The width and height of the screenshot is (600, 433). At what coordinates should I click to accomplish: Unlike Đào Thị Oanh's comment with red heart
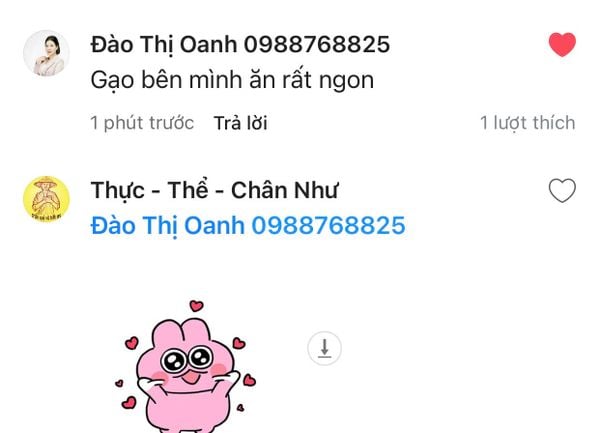pyautogui.click(x=562, y=44)
